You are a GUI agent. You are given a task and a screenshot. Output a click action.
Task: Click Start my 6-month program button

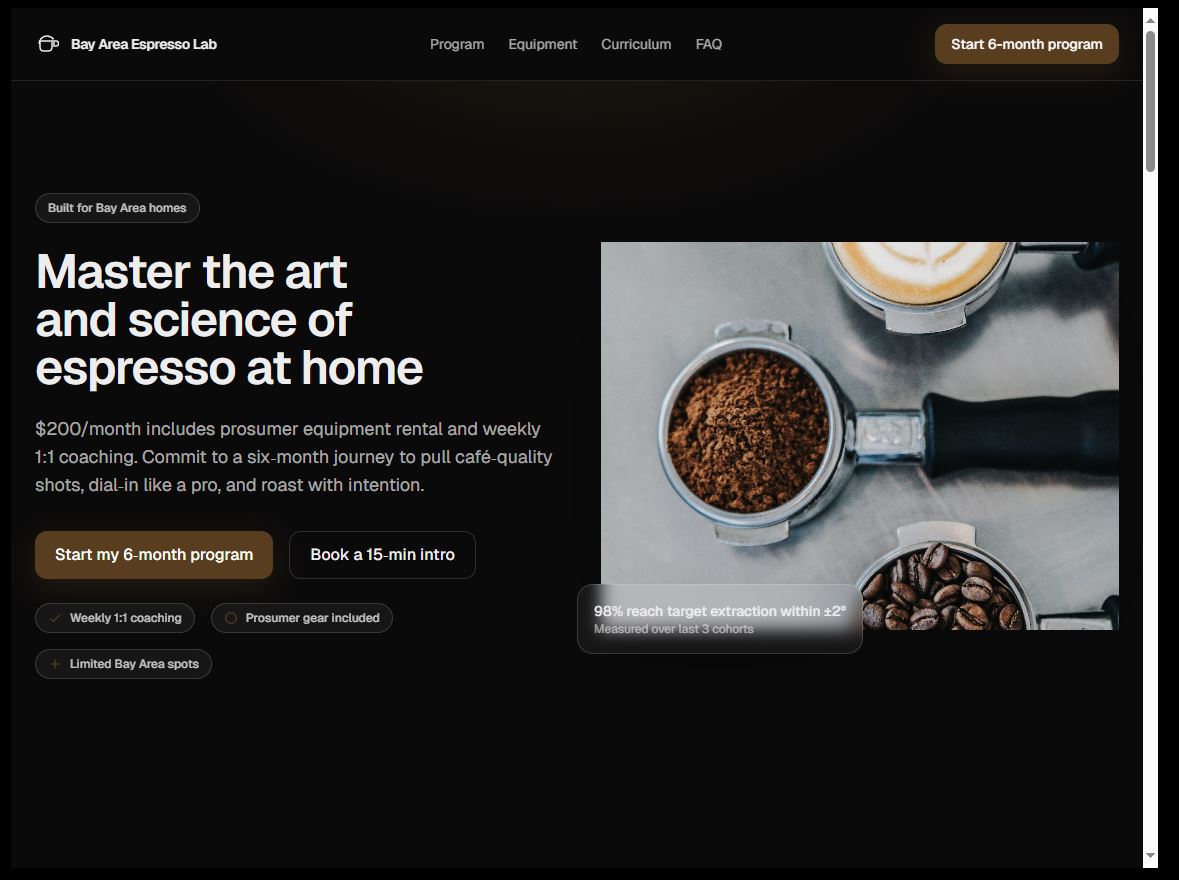154,555
